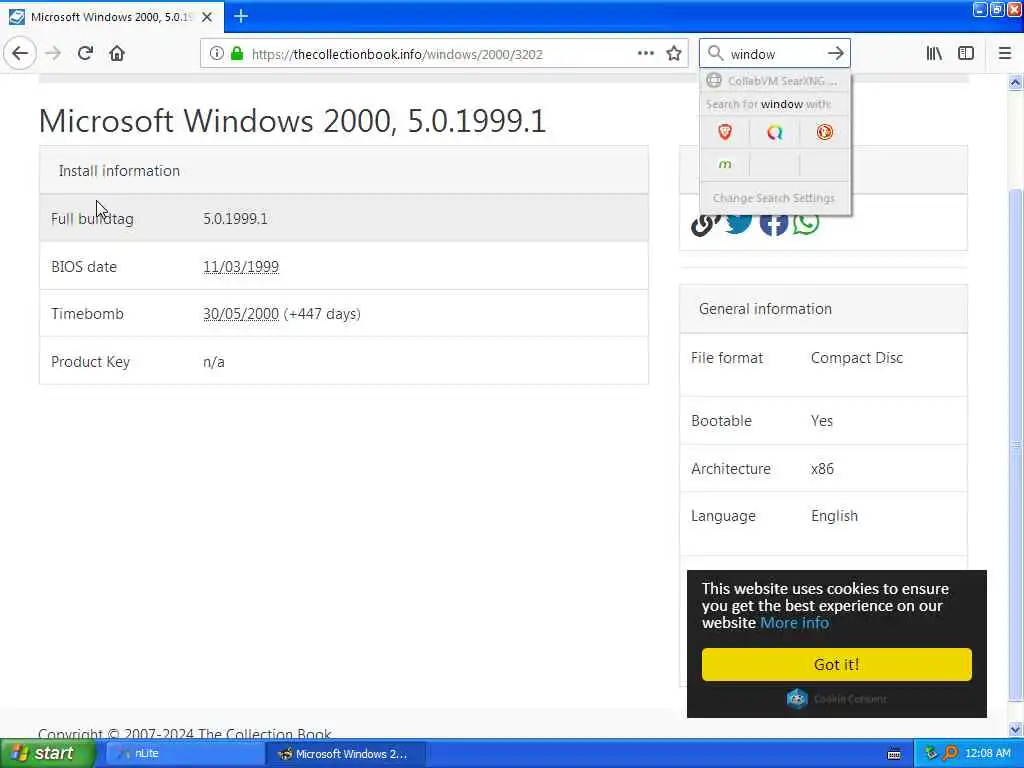Click the address bar URL
Viewport: 1024px width, 768px height.
coord(397,54)
